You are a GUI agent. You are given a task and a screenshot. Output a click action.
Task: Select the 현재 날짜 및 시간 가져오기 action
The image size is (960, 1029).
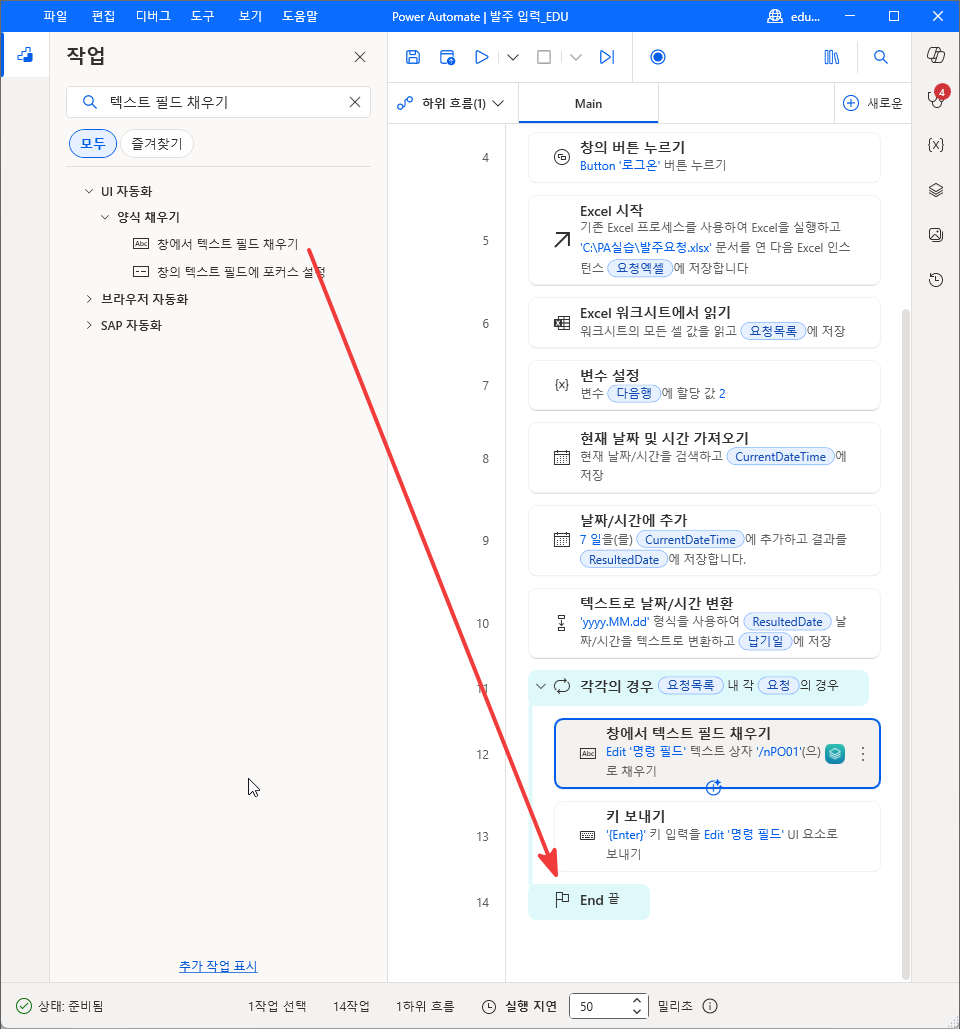(x=703, y=458)
